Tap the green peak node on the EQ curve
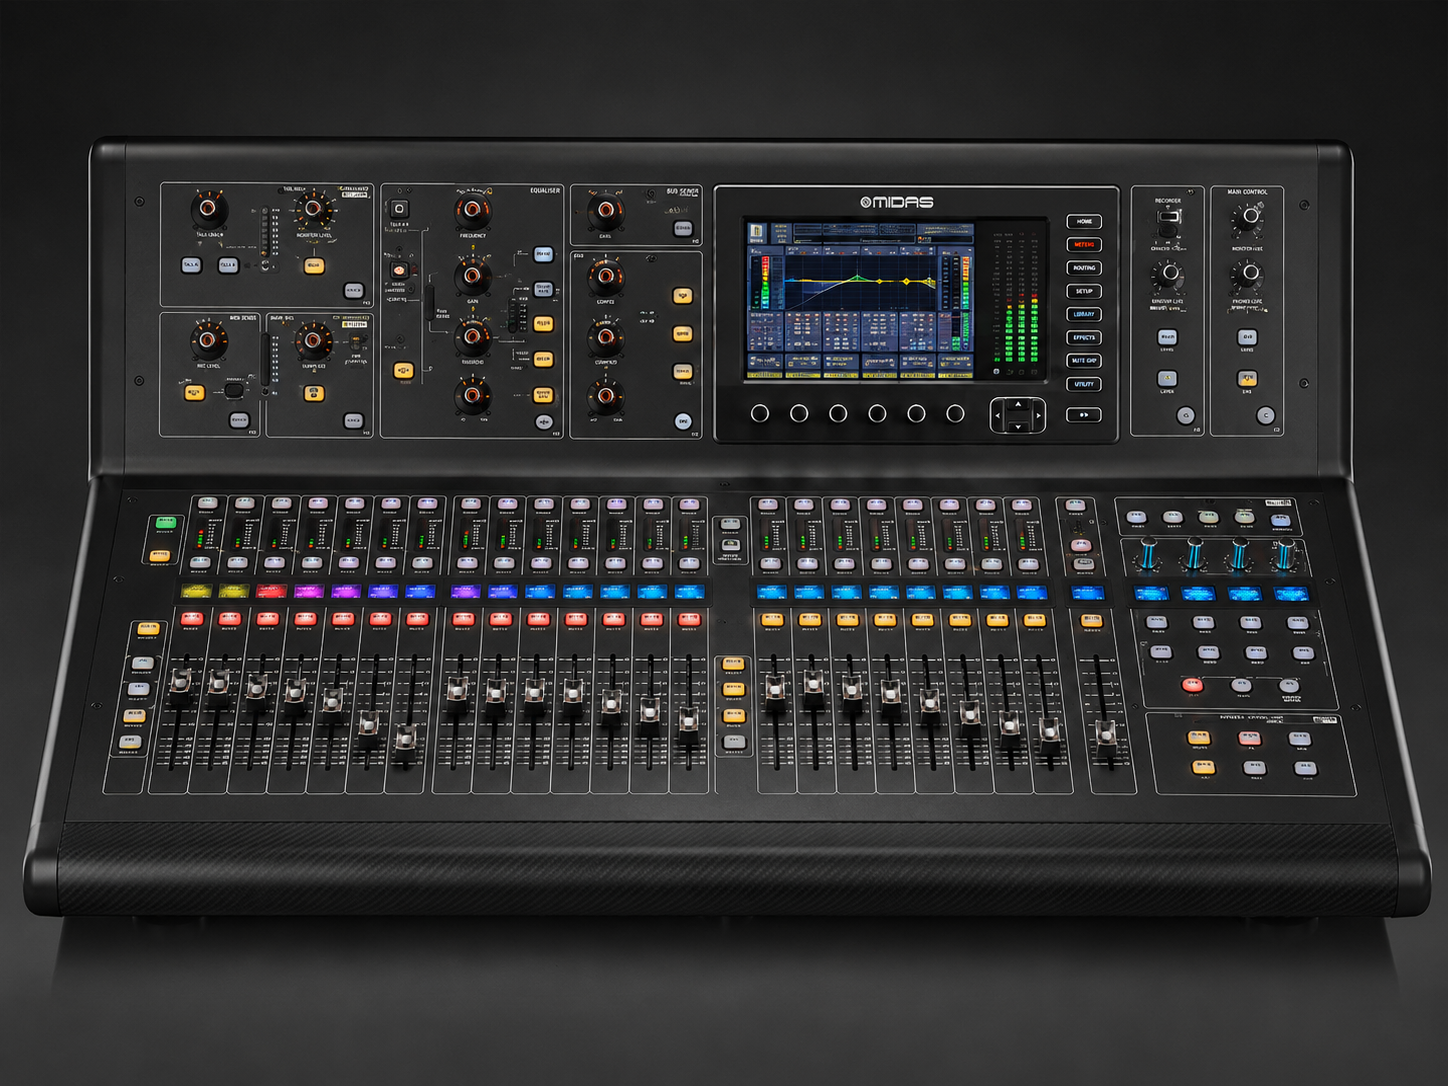Image resolution: width=1448 pixels, height=1086 pixels. 857,276
